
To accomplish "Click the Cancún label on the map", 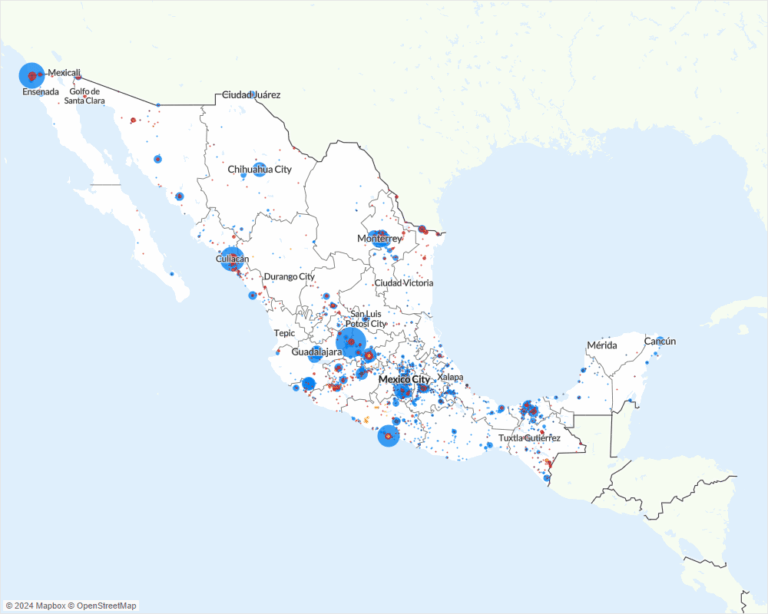I will click(660, 341).
